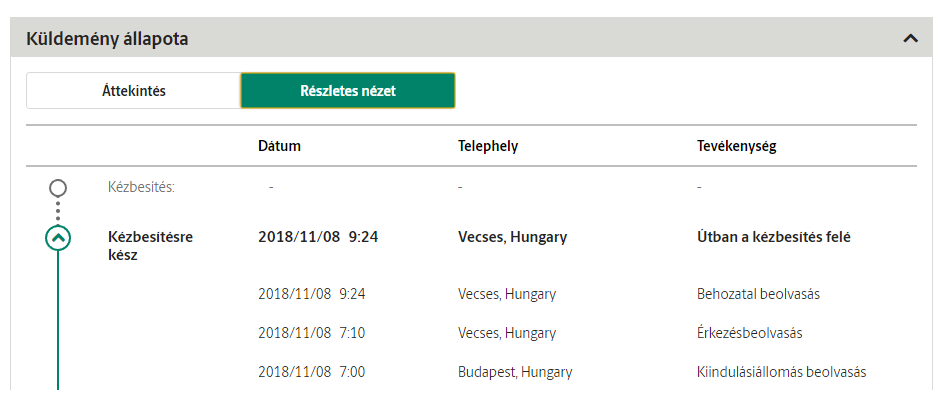Select the Érkezésbeolvasás row activity
Screen dimensions: 943x394
[749, 333]
